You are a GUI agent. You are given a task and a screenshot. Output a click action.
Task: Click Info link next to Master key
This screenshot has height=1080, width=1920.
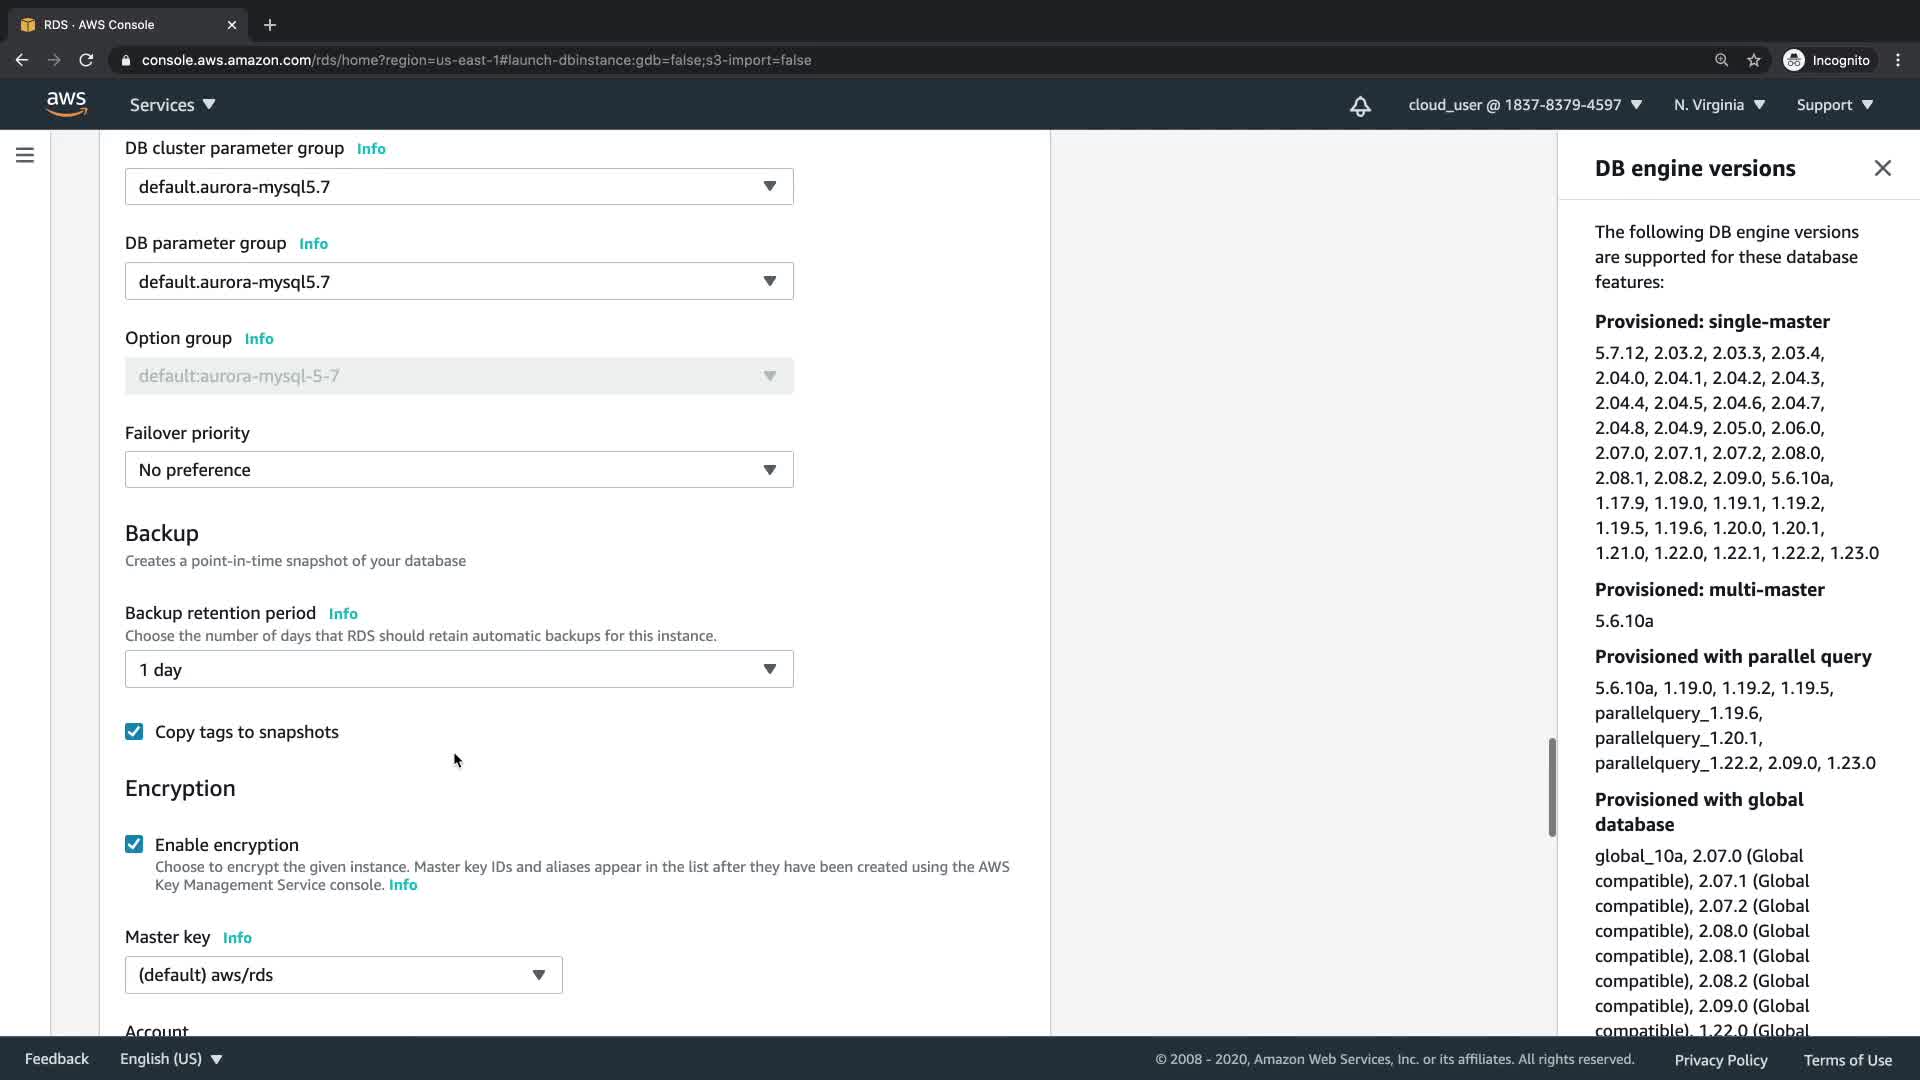pyautogui.click(x=237, y=938)
